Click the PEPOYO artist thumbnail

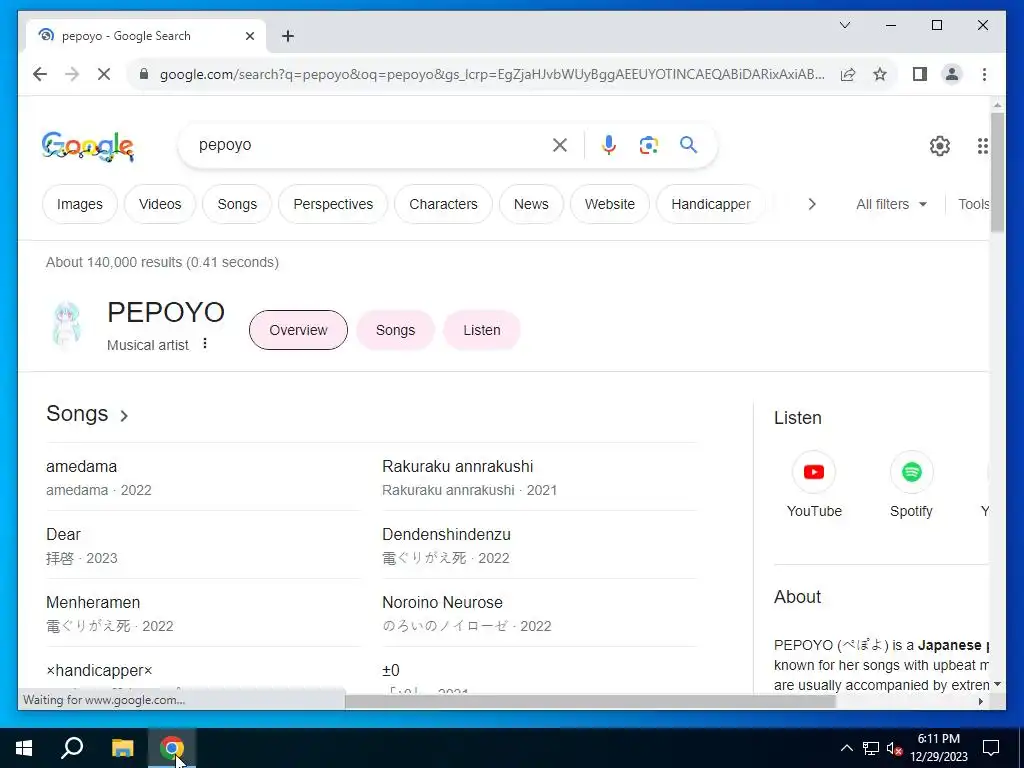point(66,323)
